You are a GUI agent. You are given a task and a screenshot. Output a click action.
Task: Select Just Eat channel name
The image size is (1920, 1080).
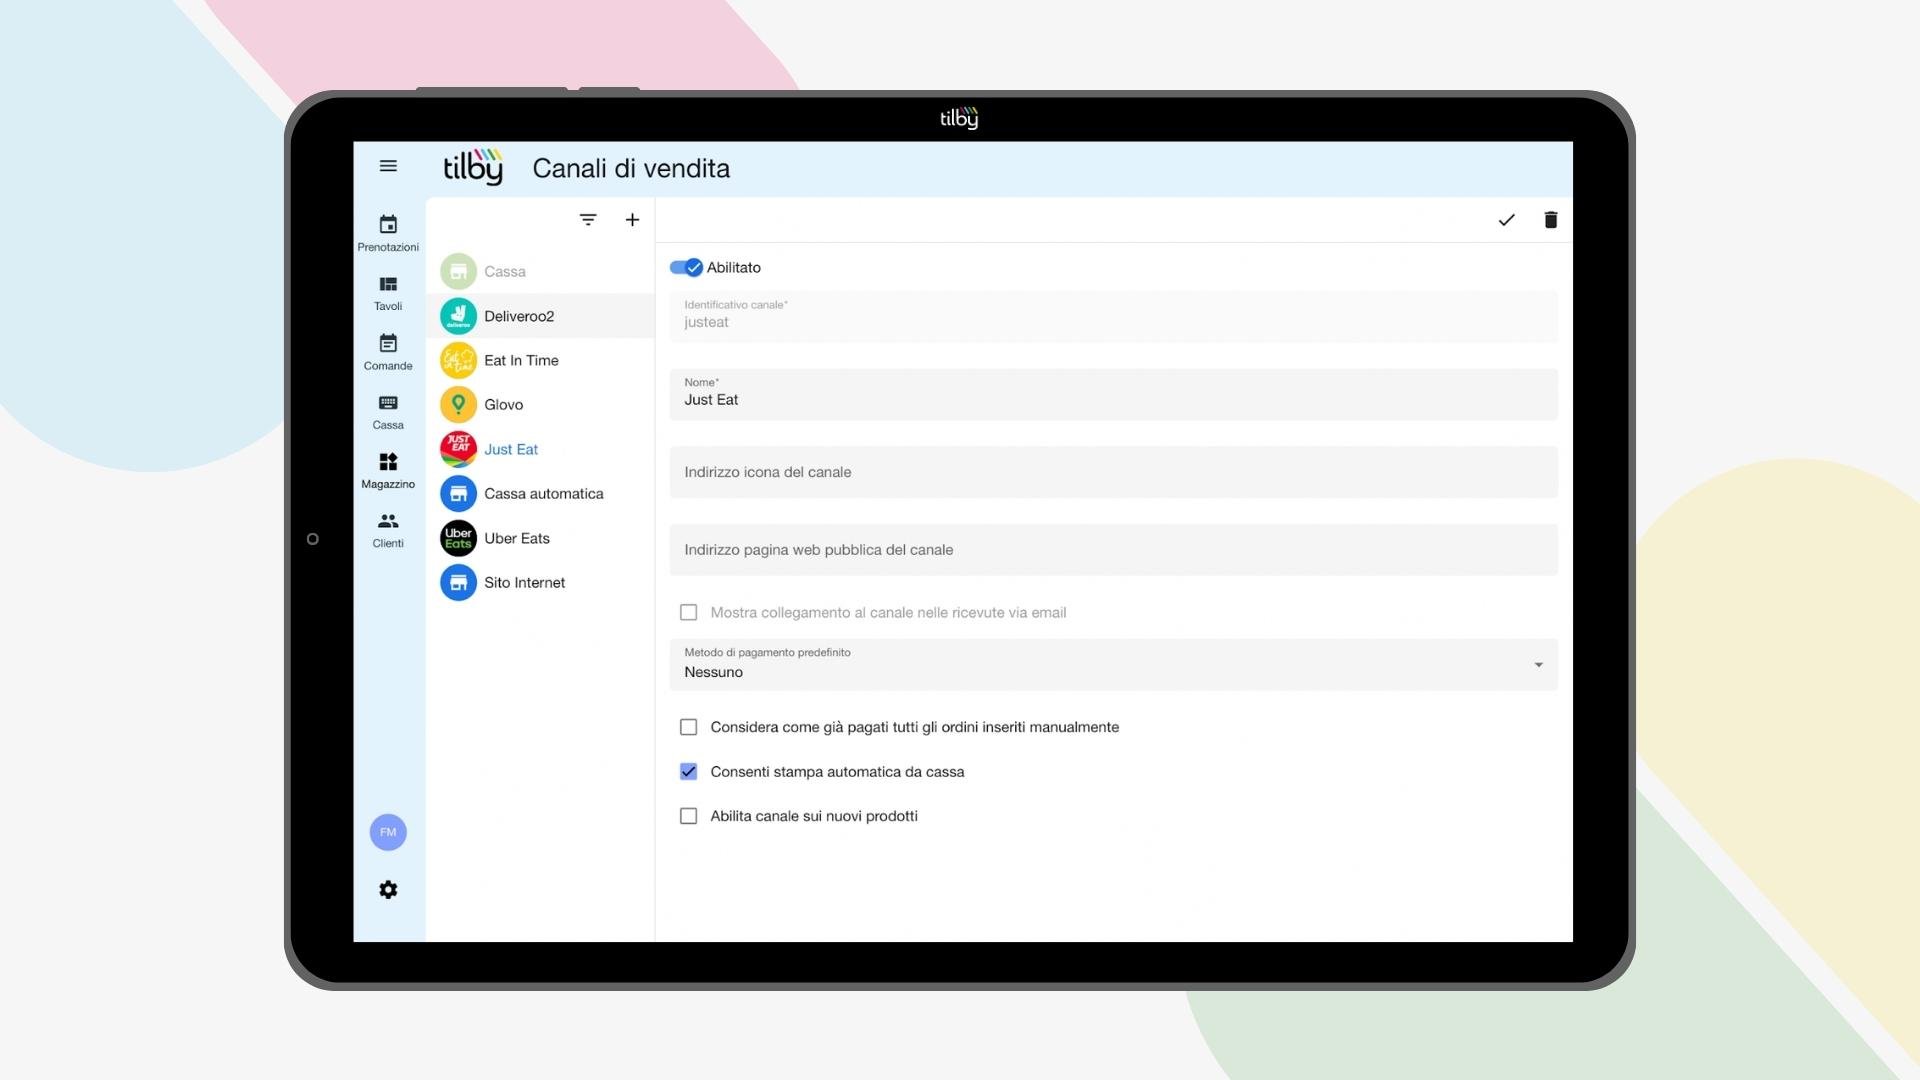[x=511, y=449]
